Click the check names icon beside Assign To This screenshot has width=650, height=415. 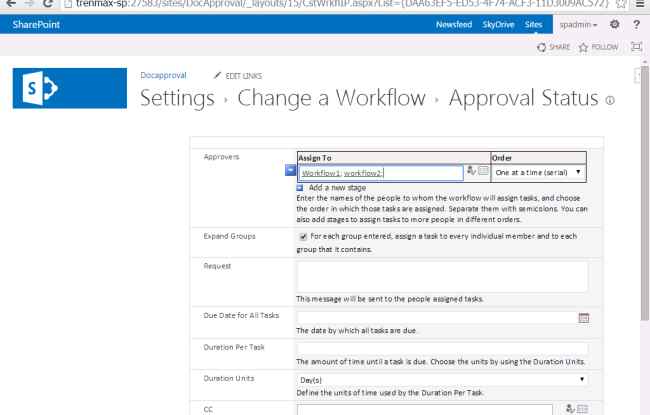tap(471, 170)
